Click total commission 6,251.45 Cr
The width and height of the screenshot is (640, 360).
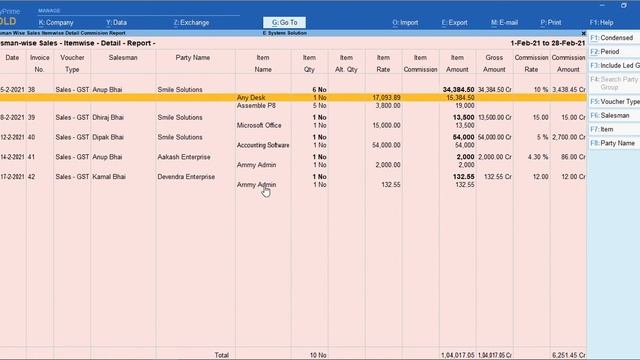pos(569,355)
